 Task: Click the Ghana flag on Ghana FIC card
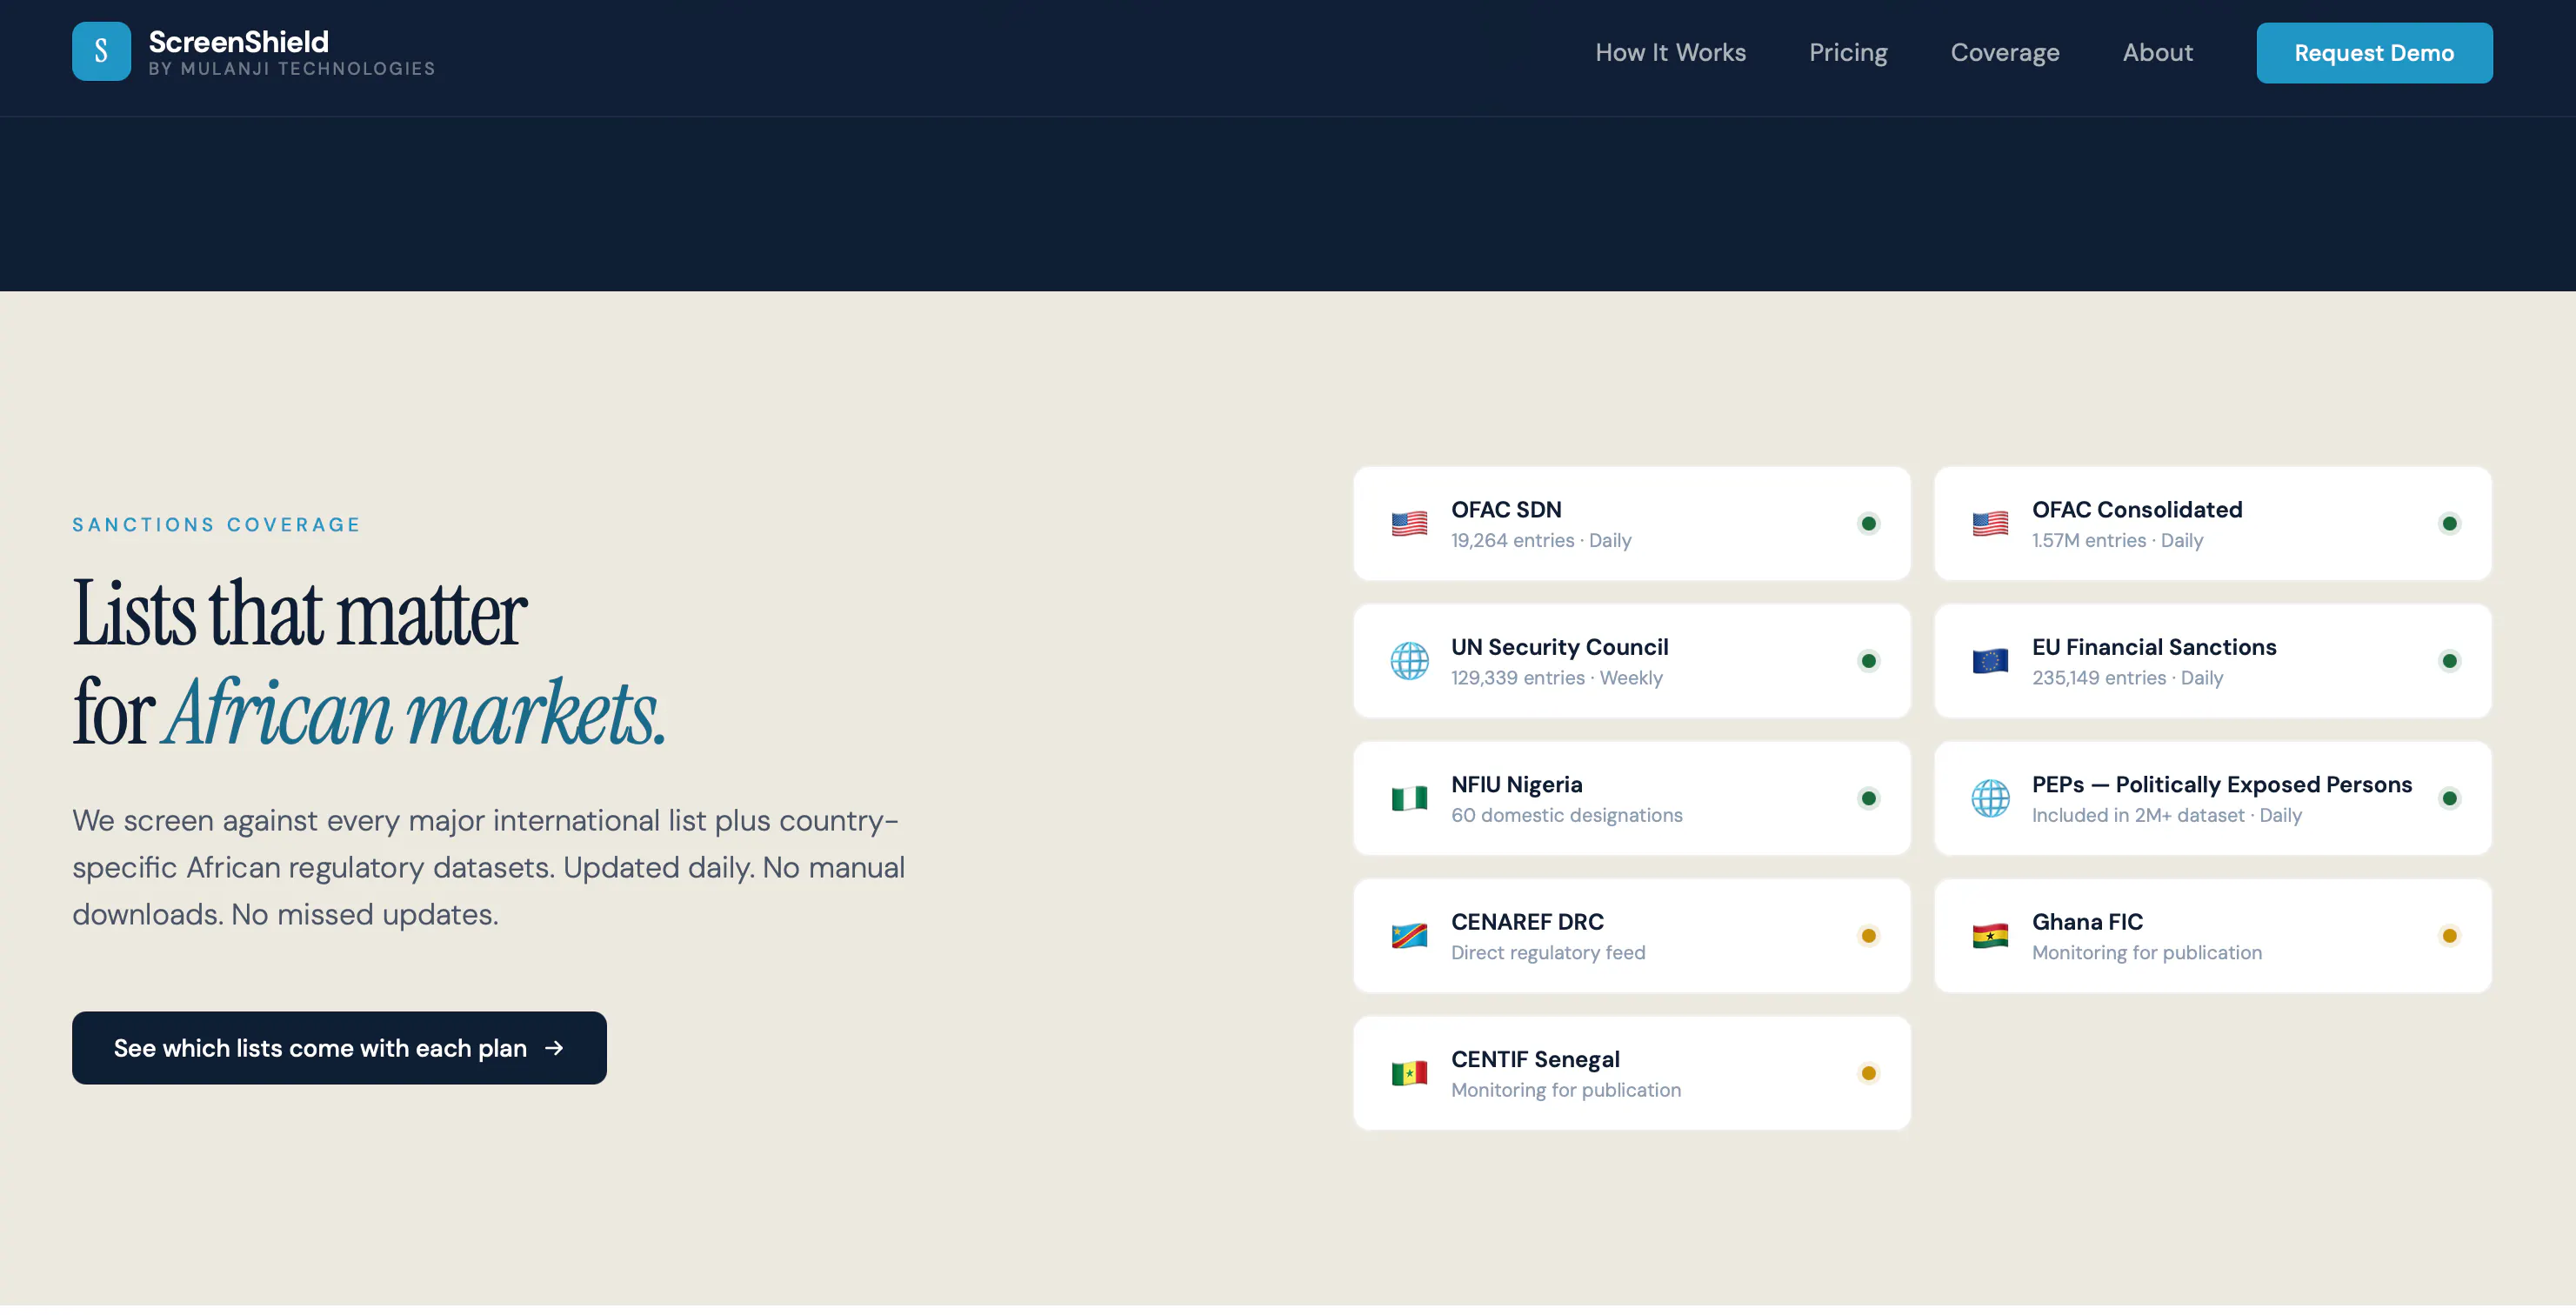(1990, 936)
